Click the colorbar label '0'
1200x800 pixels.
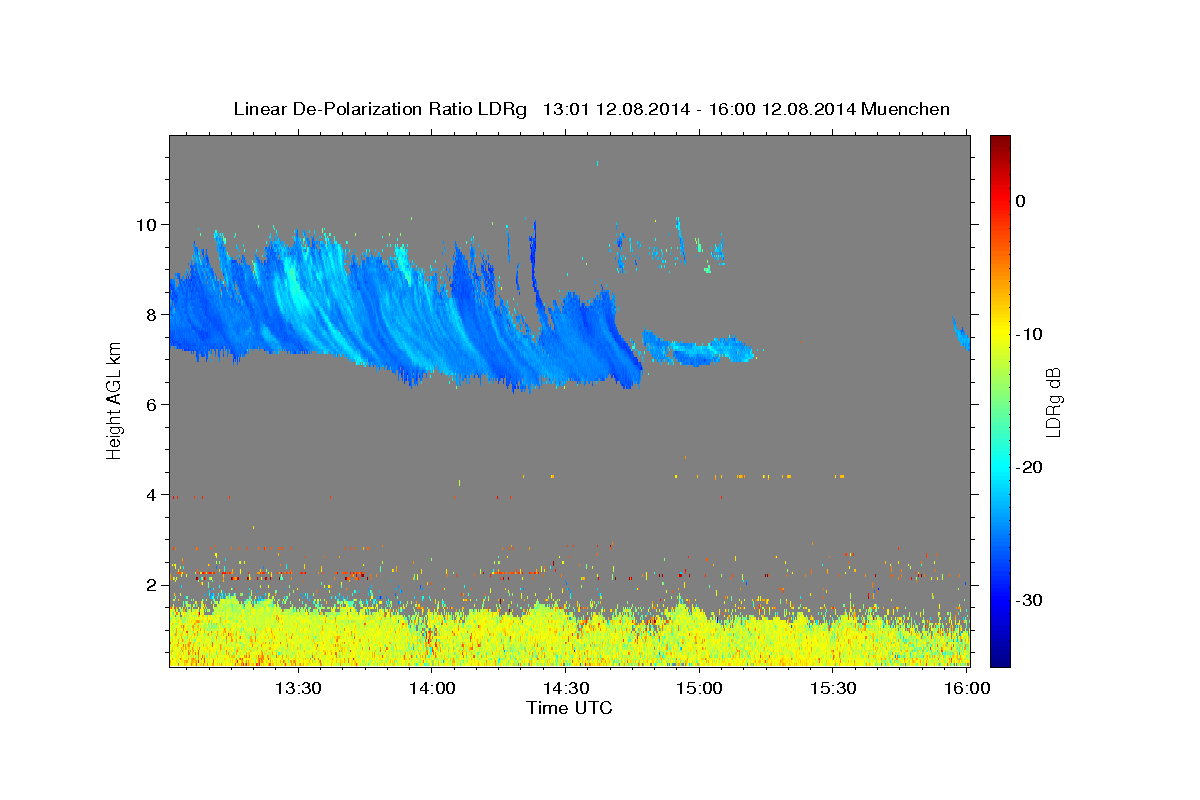pyautogui.click(x=1020, y=201)
